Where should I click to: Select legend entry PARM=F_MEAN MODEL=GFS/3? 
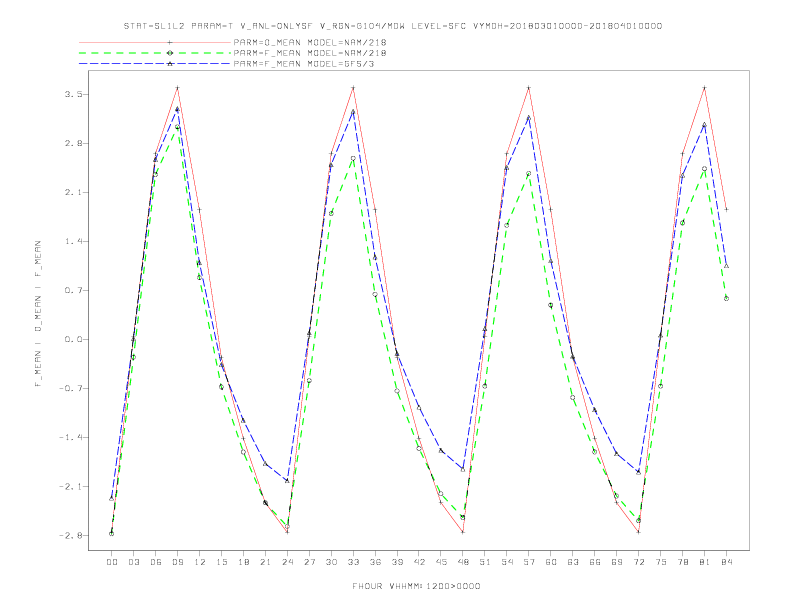point(304,64)
